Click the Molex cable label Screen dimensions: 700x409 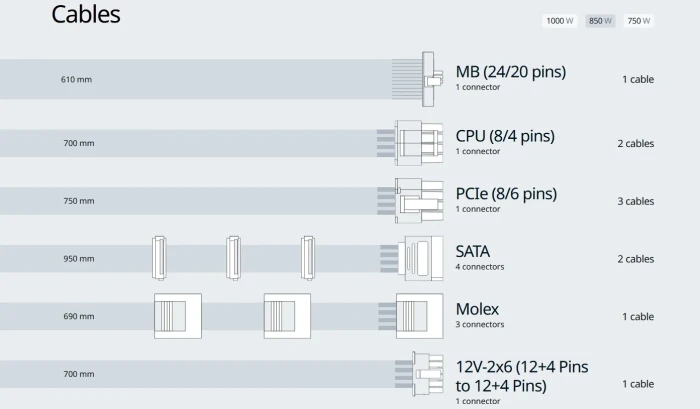coord(477,309)
